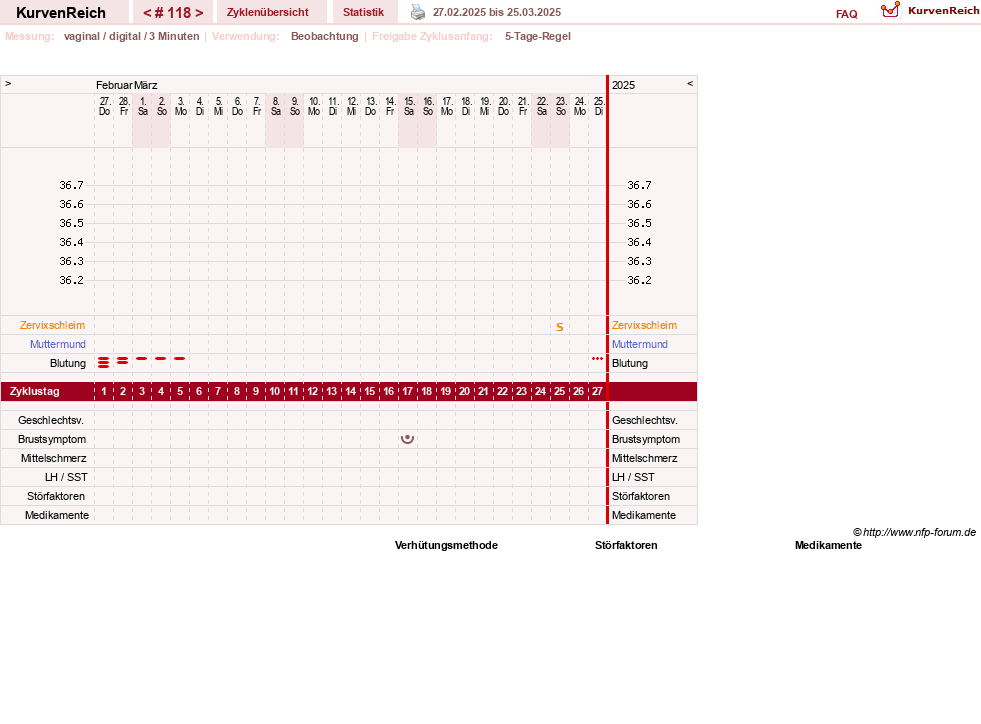Click the '5-Tage-Regel' value

tap(538, 36)
